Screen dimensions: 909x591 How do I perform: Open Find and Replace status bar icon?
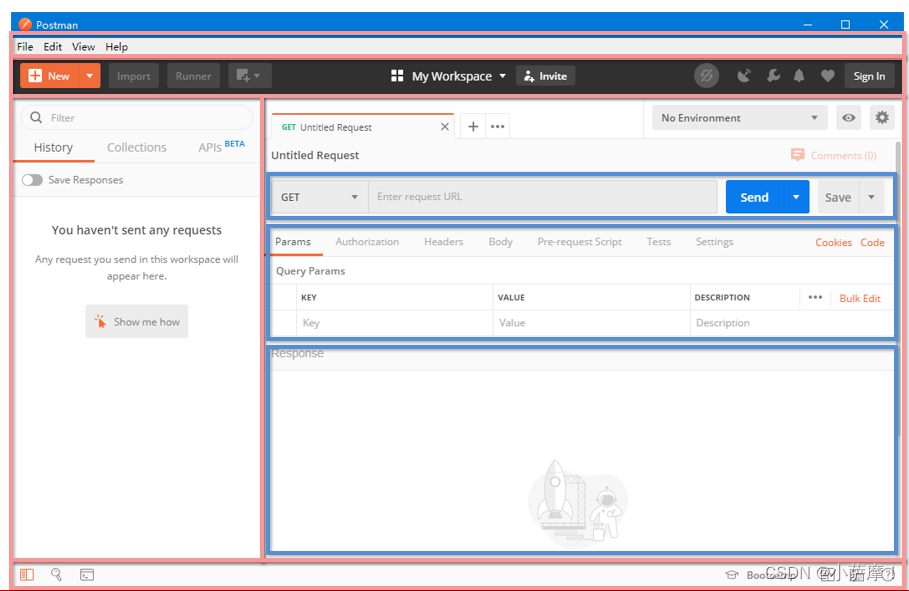pos(56,574)
